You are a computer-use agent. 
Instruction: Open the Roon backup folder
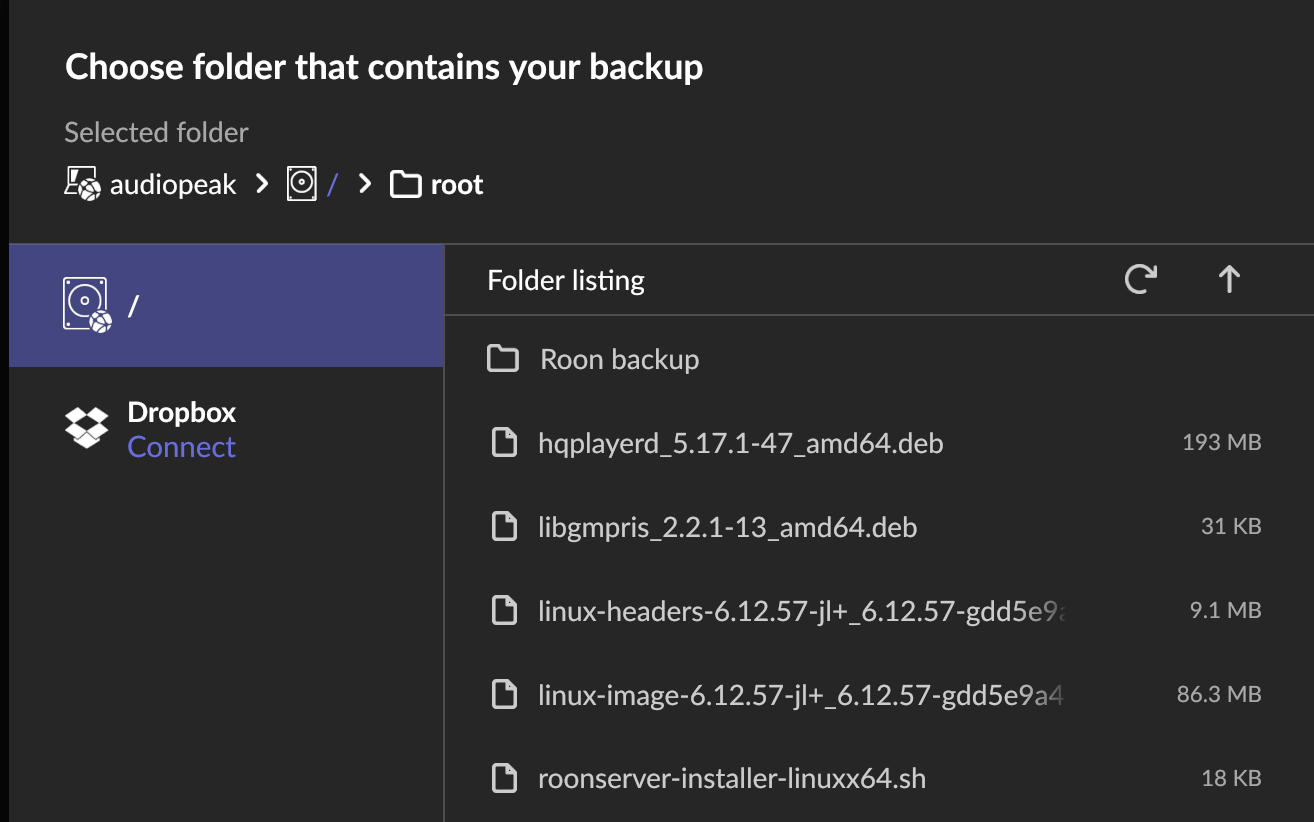tap(619, 359)
